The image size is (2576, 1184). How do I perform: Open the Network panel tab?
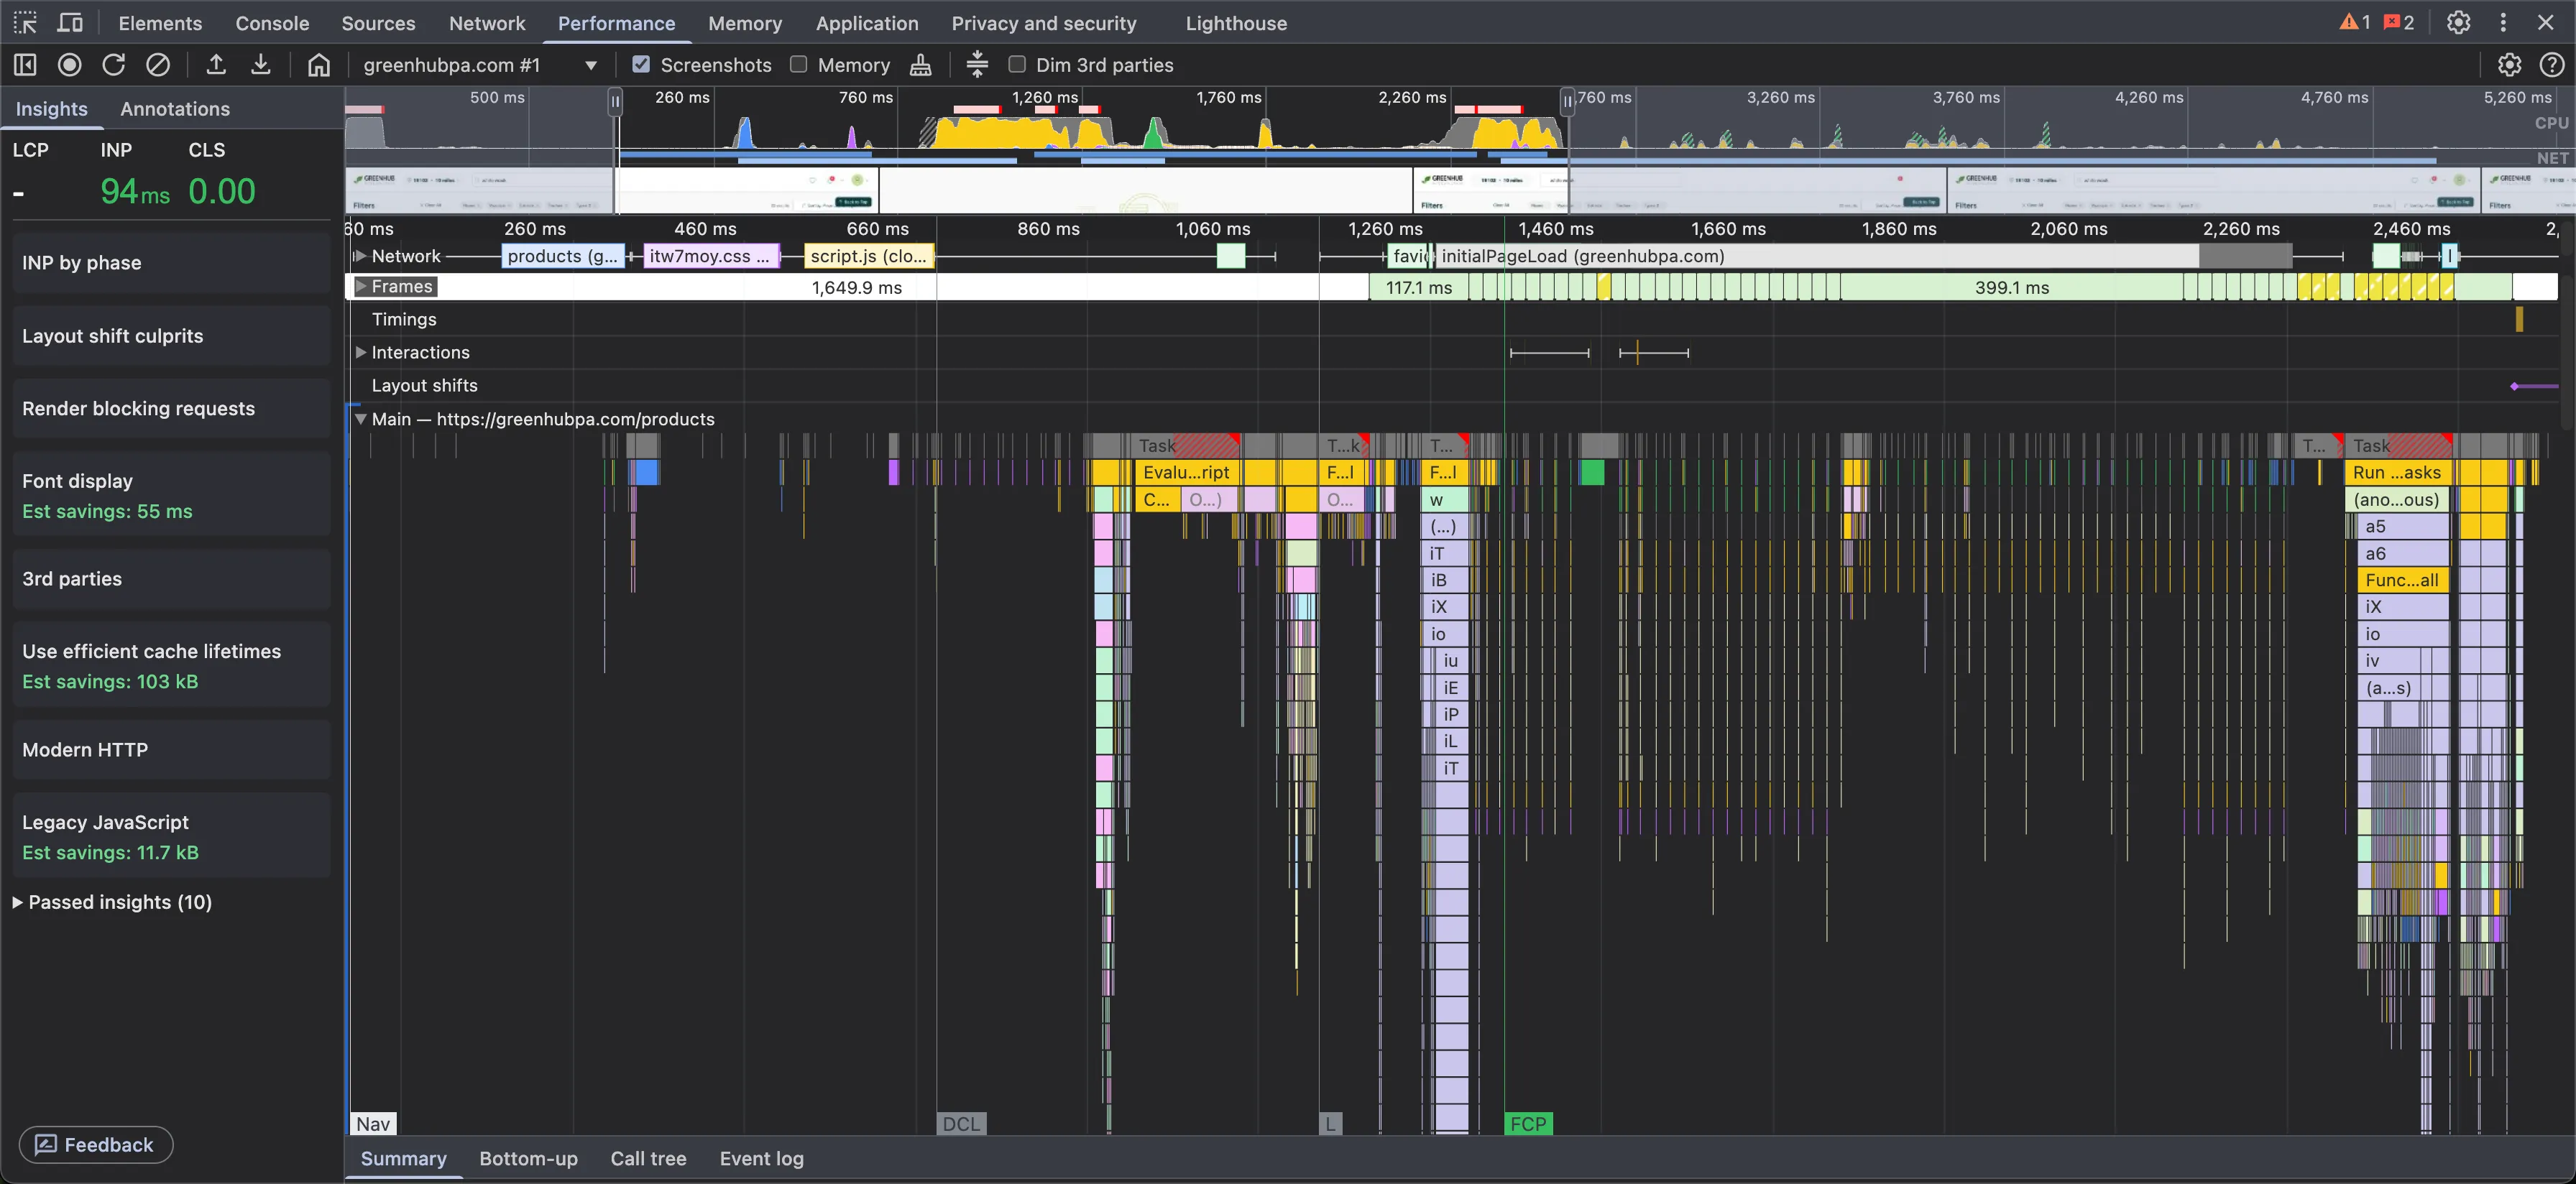click(487, 22)
